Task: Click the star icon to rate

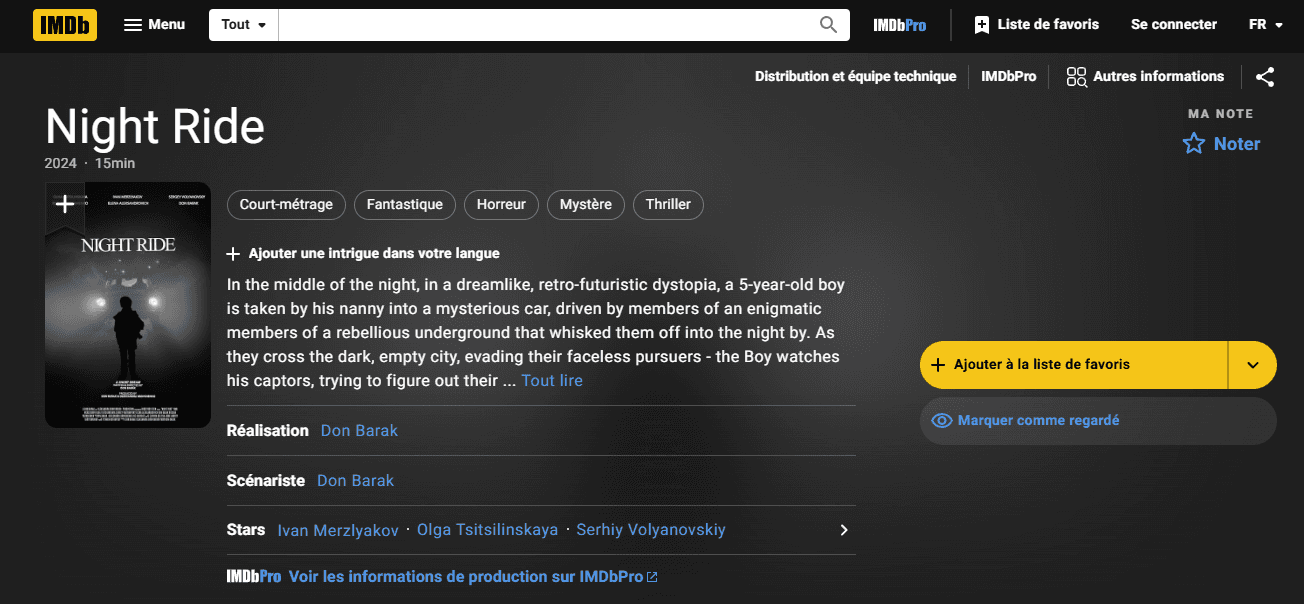Action: [x=1194, y=144]
